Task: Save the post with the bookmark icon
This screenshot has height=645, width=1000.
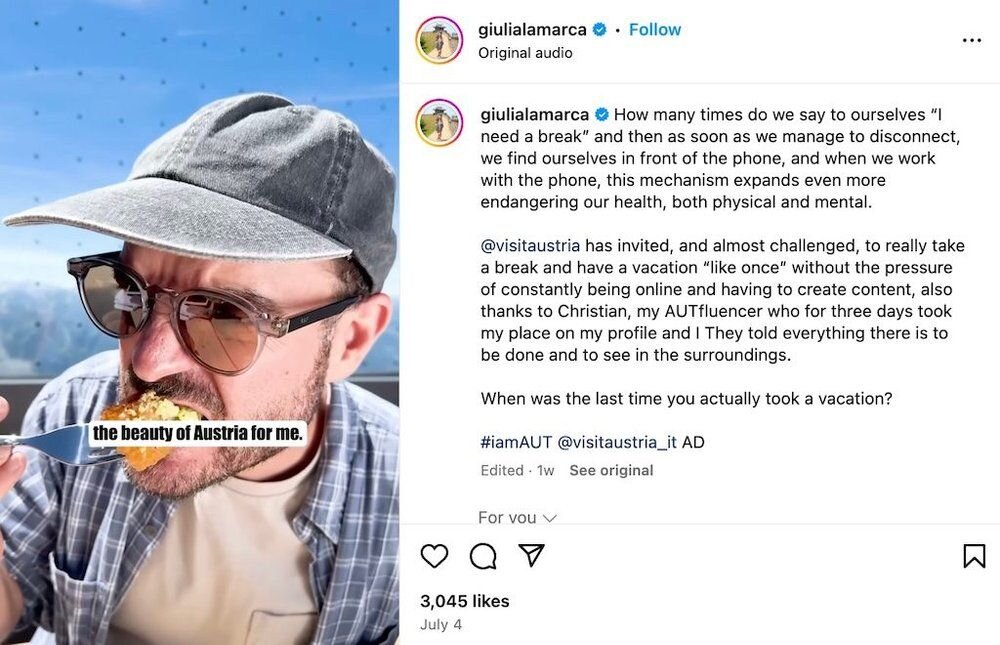Action: coord(974,556)
